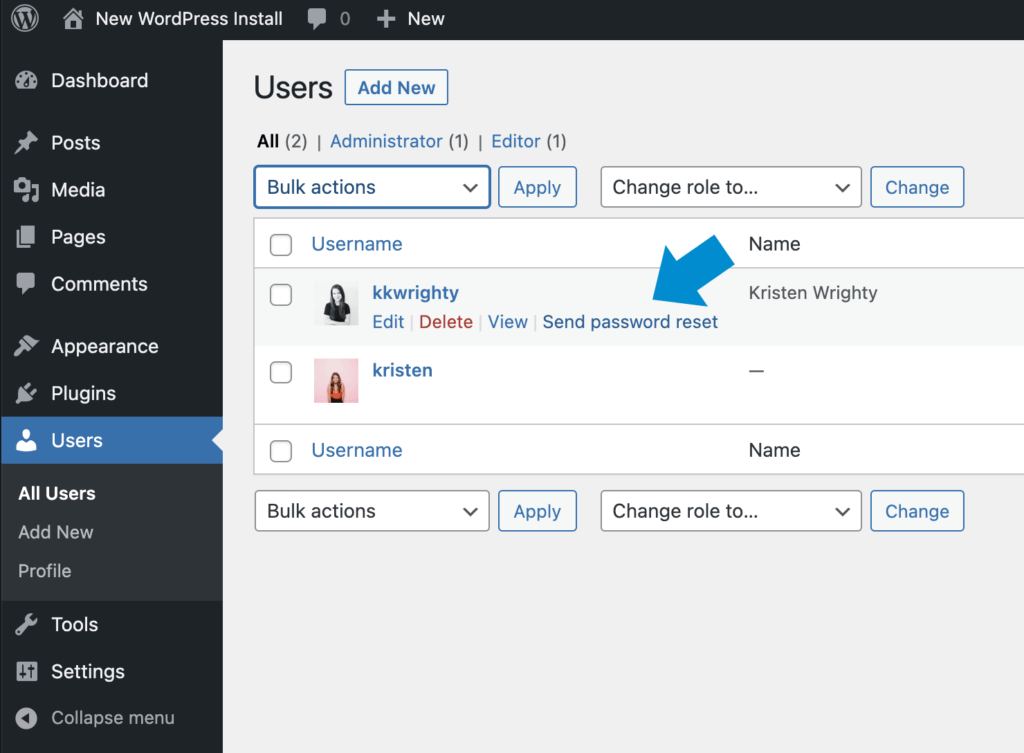Image resolution: width=1024 pixels, height=753 pixels.
Task: Open Add New under the Users menu
Action: click(55, 532)
